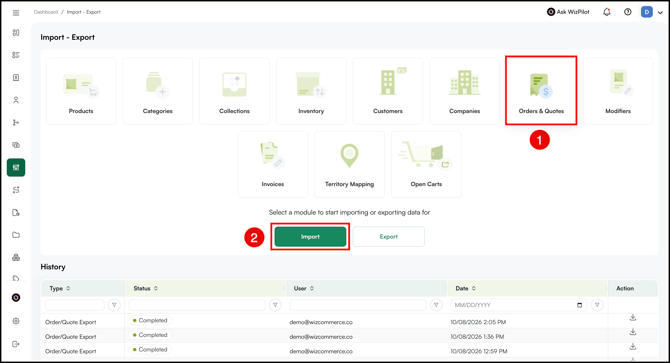
Task: Select the Categories module card
Action: click(x=158, y=91)
